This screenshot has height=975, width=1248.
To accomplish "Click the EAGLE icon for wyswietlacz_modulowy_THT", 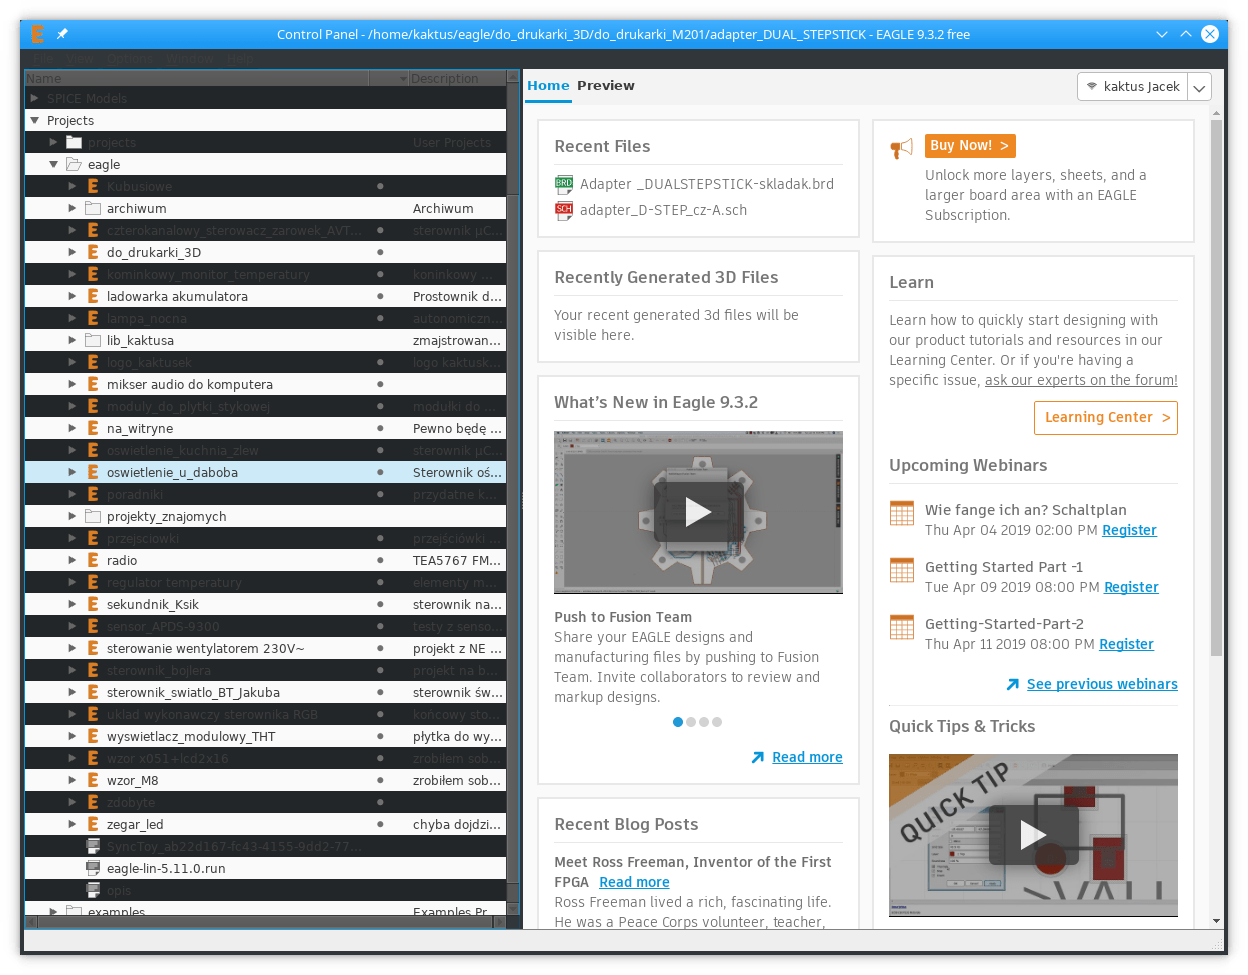I will (x=93, y=737).
